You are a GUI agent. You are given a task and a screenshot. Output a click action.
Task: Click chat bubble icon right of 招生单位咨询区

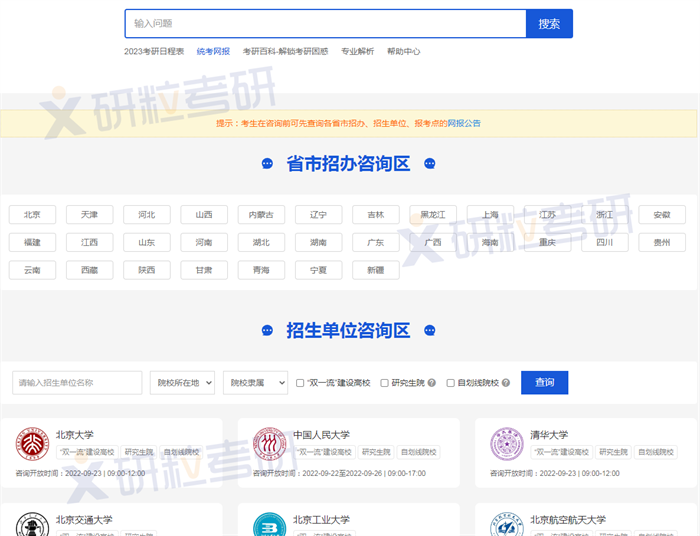[x=430, y=331]
